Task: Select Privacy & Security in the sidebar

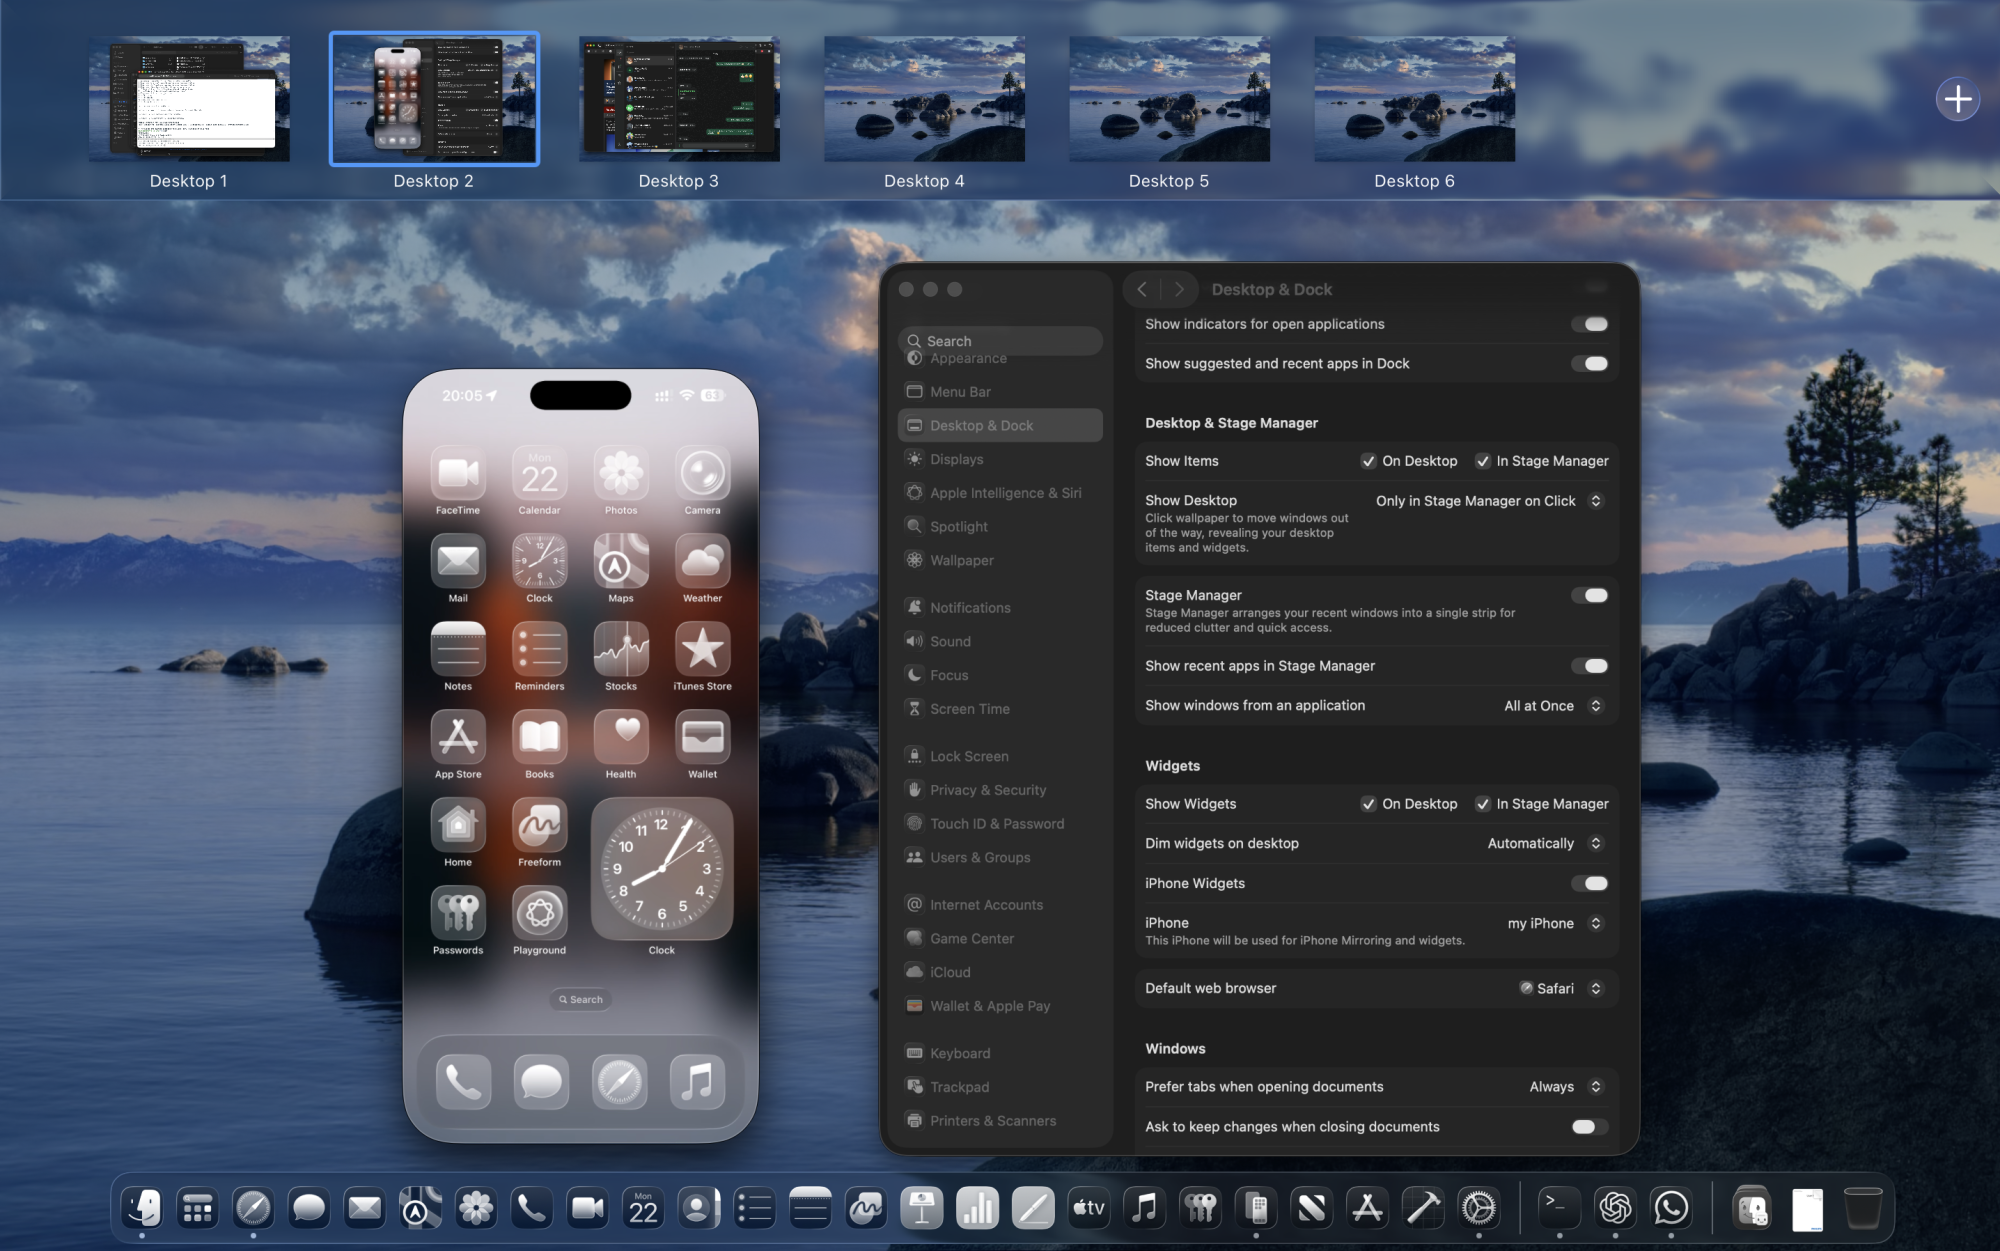Action: pyautogui.click(x=1000, y=790)
